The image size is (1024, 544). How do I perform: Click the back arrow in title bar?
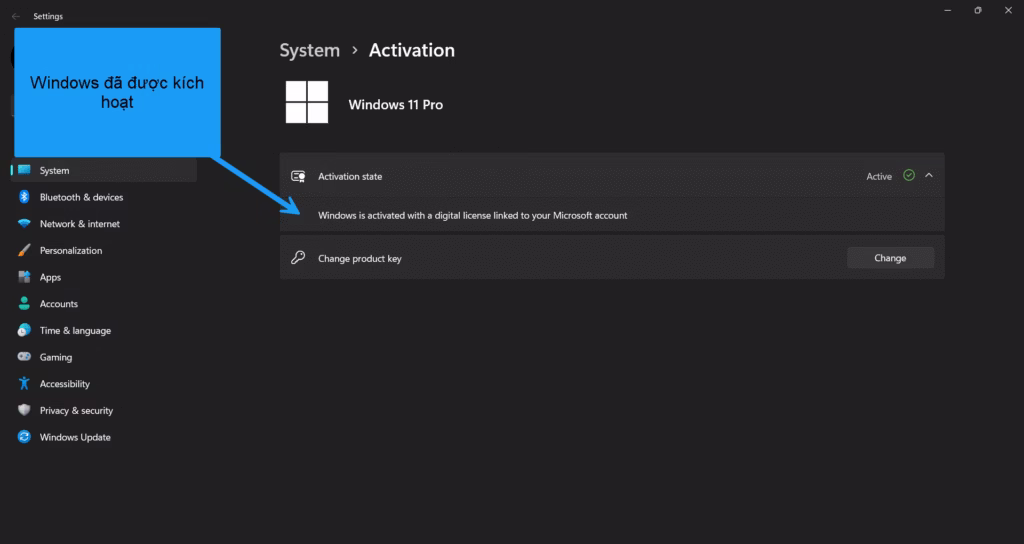point(16,16)
